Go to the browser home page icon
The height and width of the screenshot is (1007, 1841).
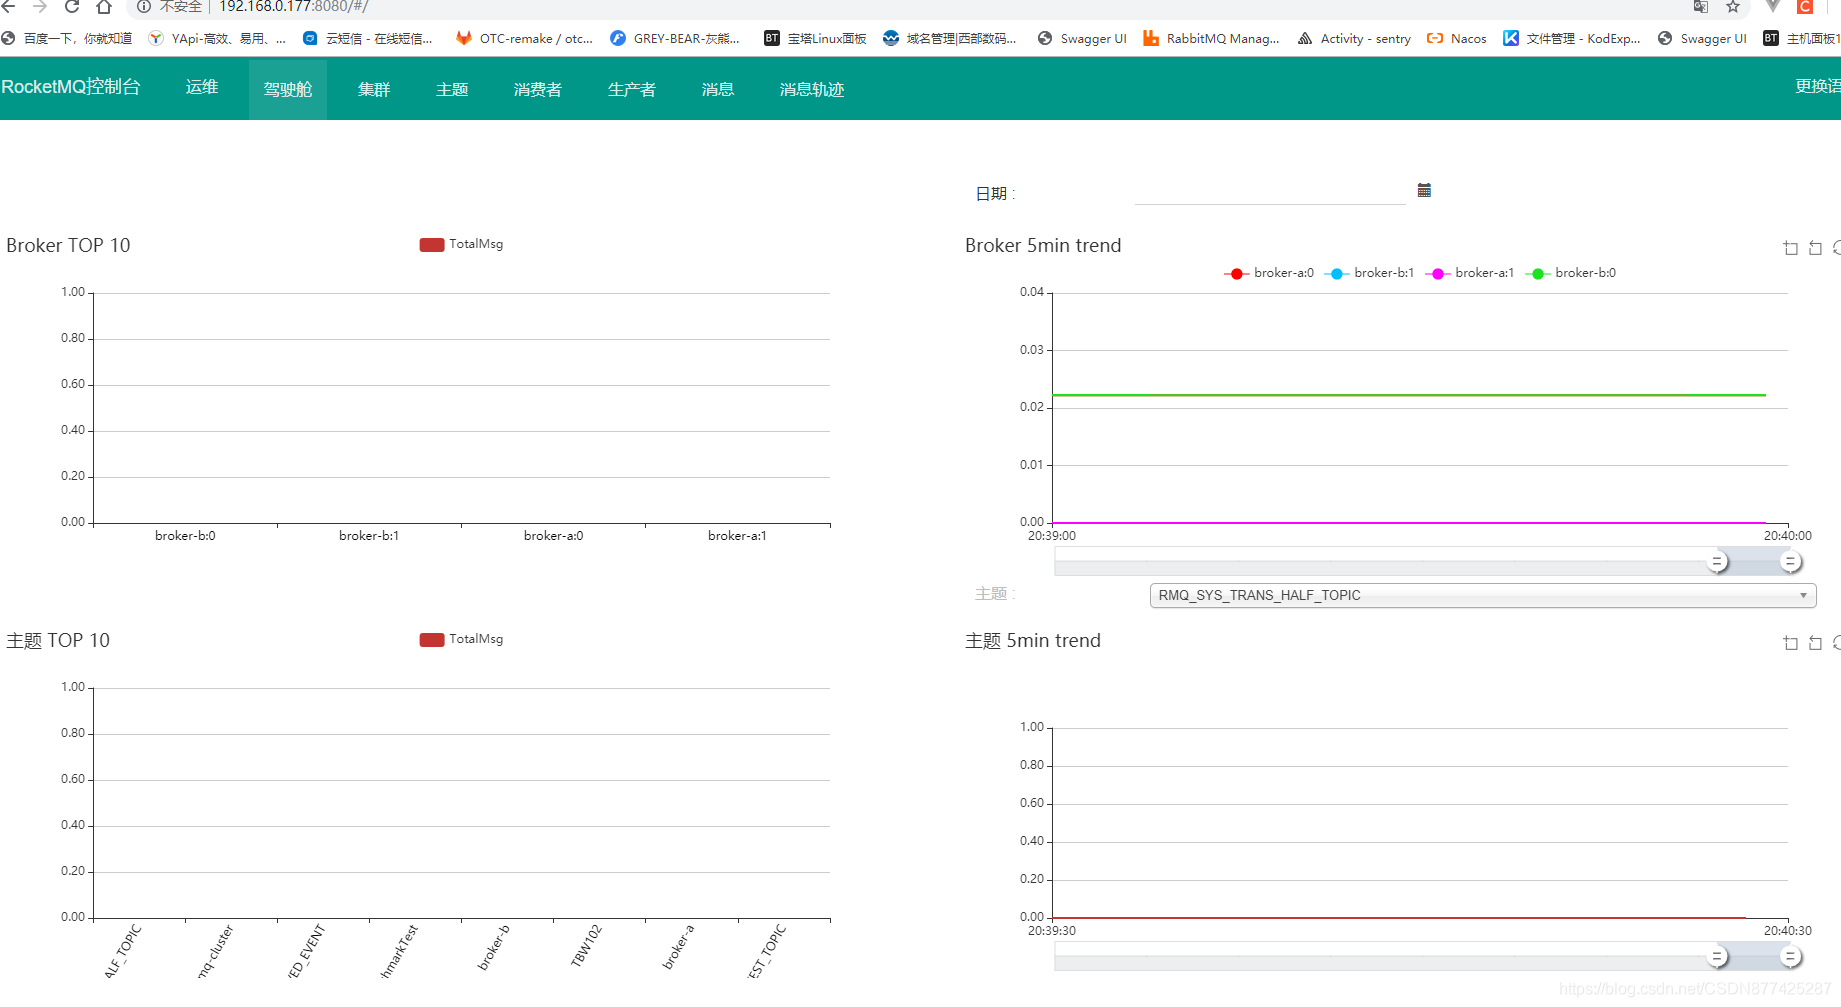(x=104, y=7)
